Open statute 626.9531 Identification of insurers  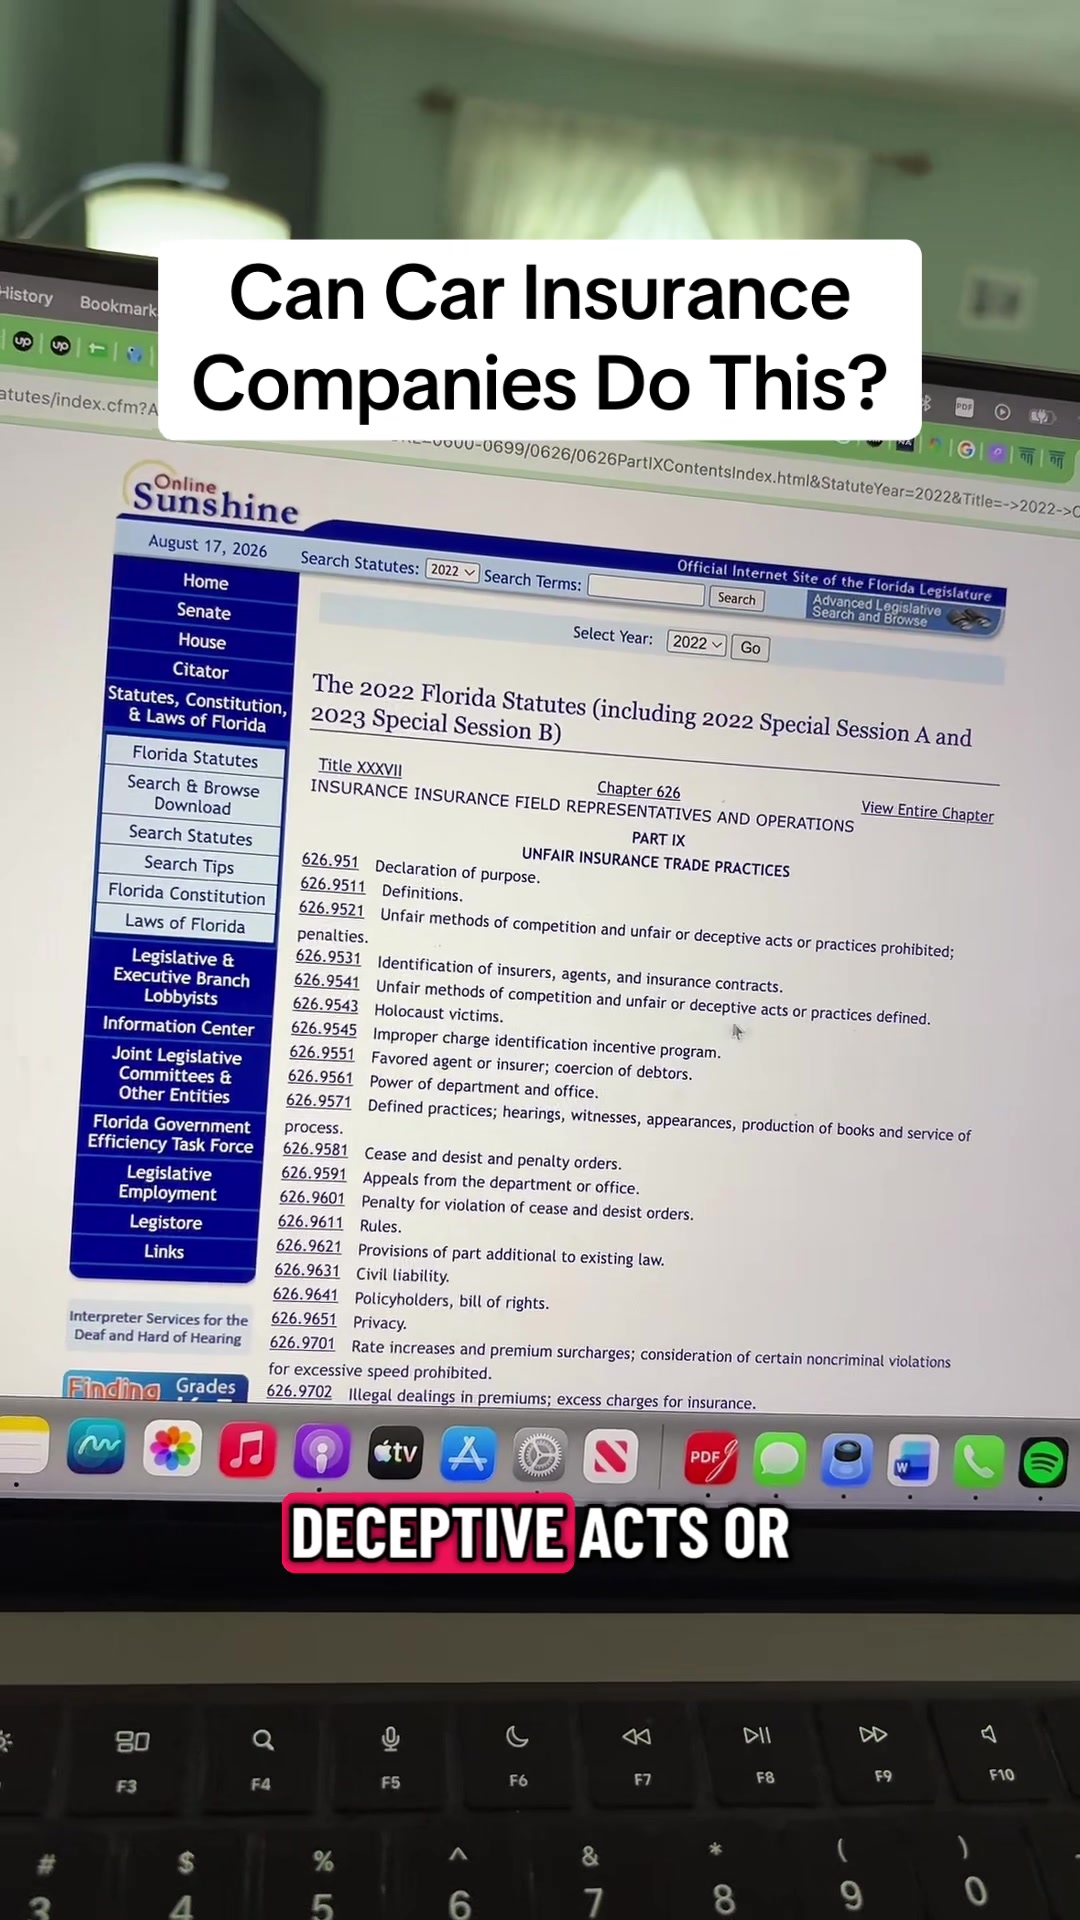coord(328,956)
